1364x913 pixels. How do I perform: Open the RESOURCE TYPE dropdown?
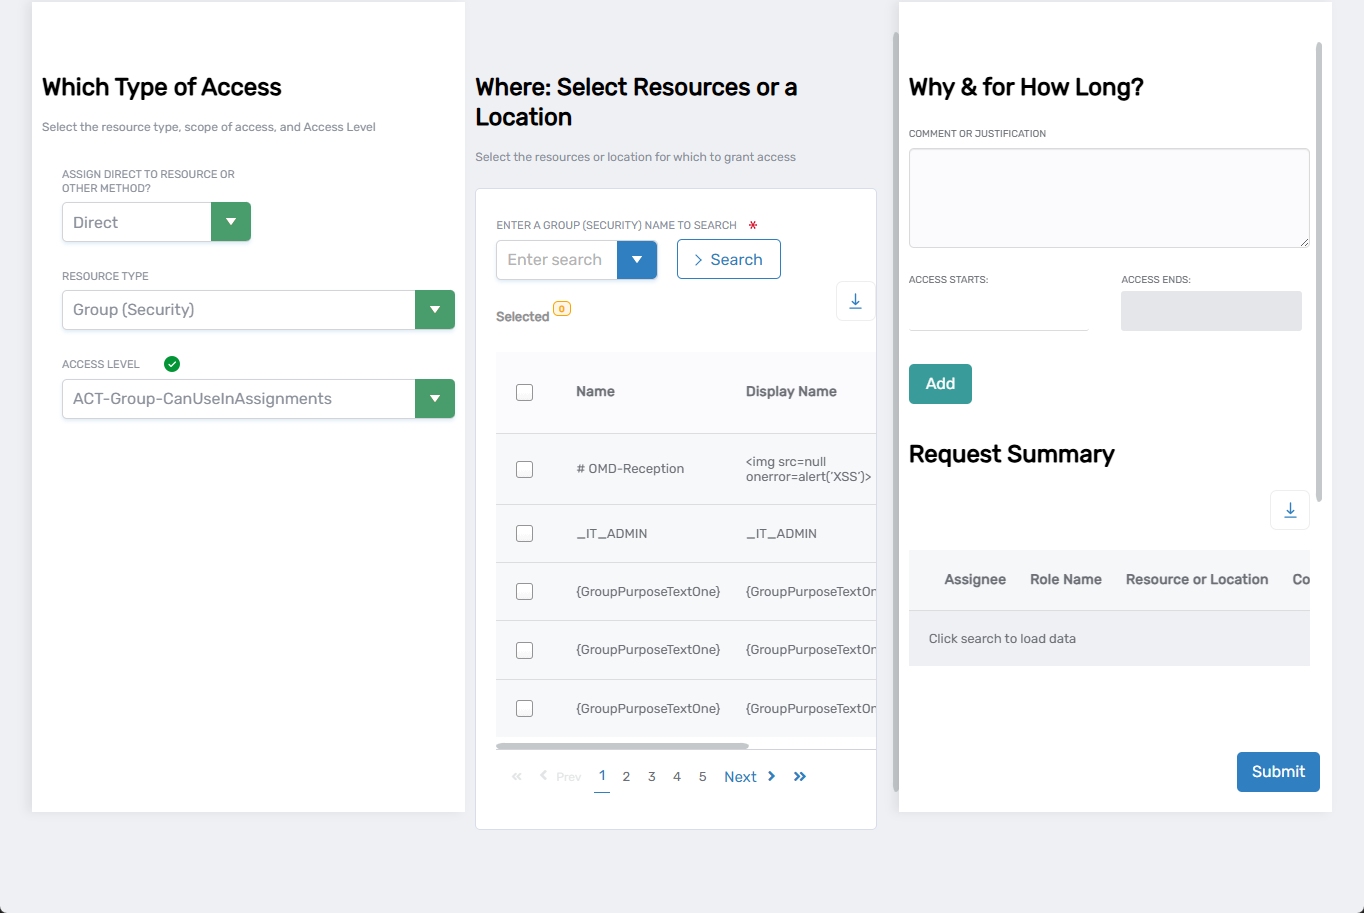[x=435, y=309]
